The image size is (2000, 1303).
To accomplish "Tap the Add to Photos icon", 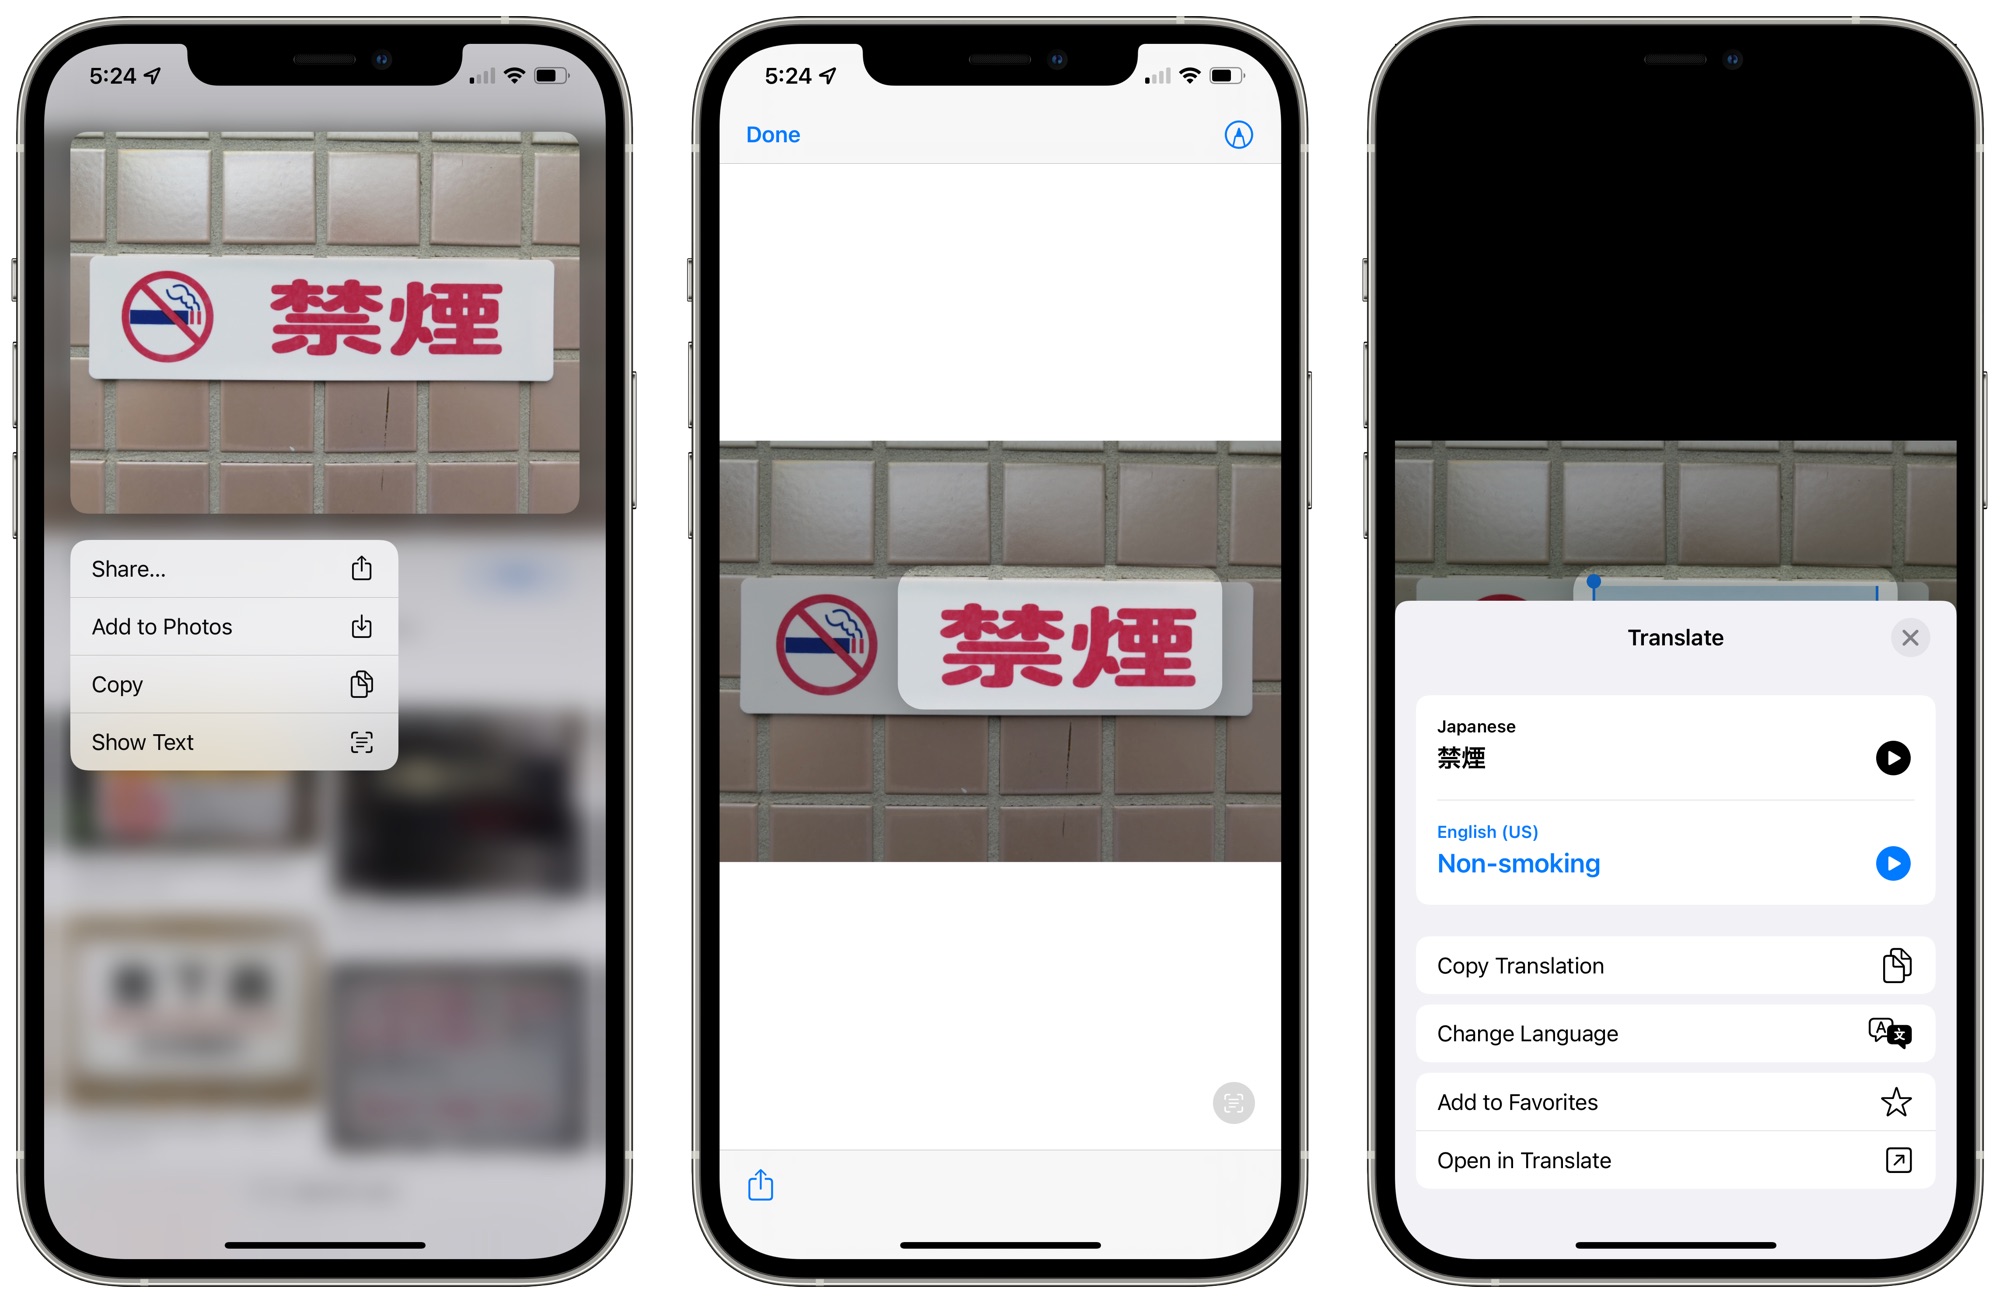I will pos(362,627).
